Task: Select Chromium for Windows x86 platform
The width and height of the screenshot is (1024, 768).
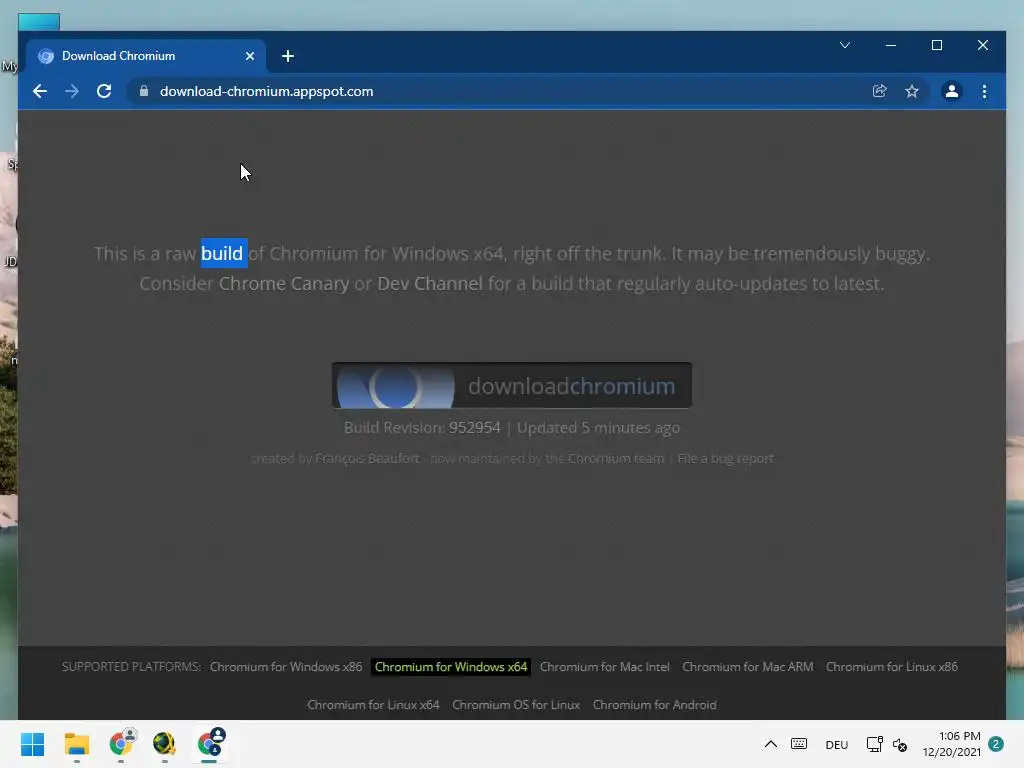Action: pyautogui.click(x=286, y=667)
